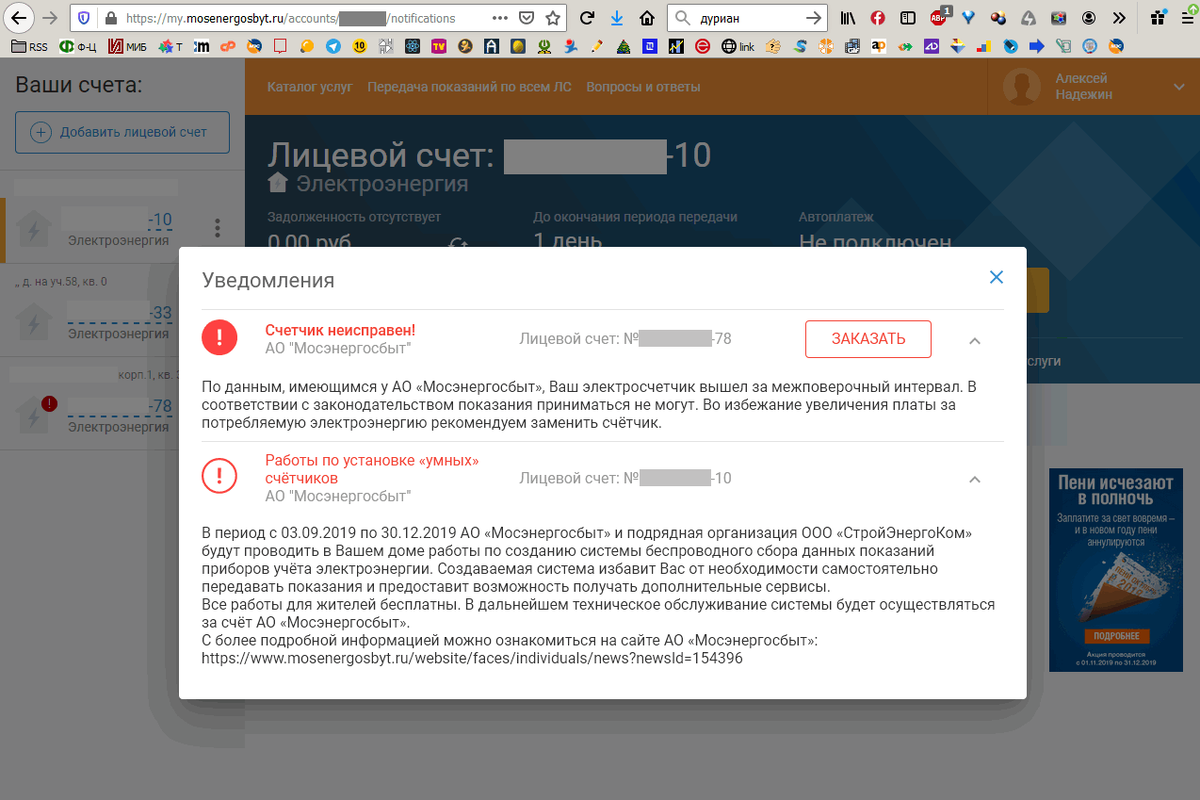Open the МИБ bookmark
The height and width of the screenshot is (800, 1200).
[x=128, y=46]
